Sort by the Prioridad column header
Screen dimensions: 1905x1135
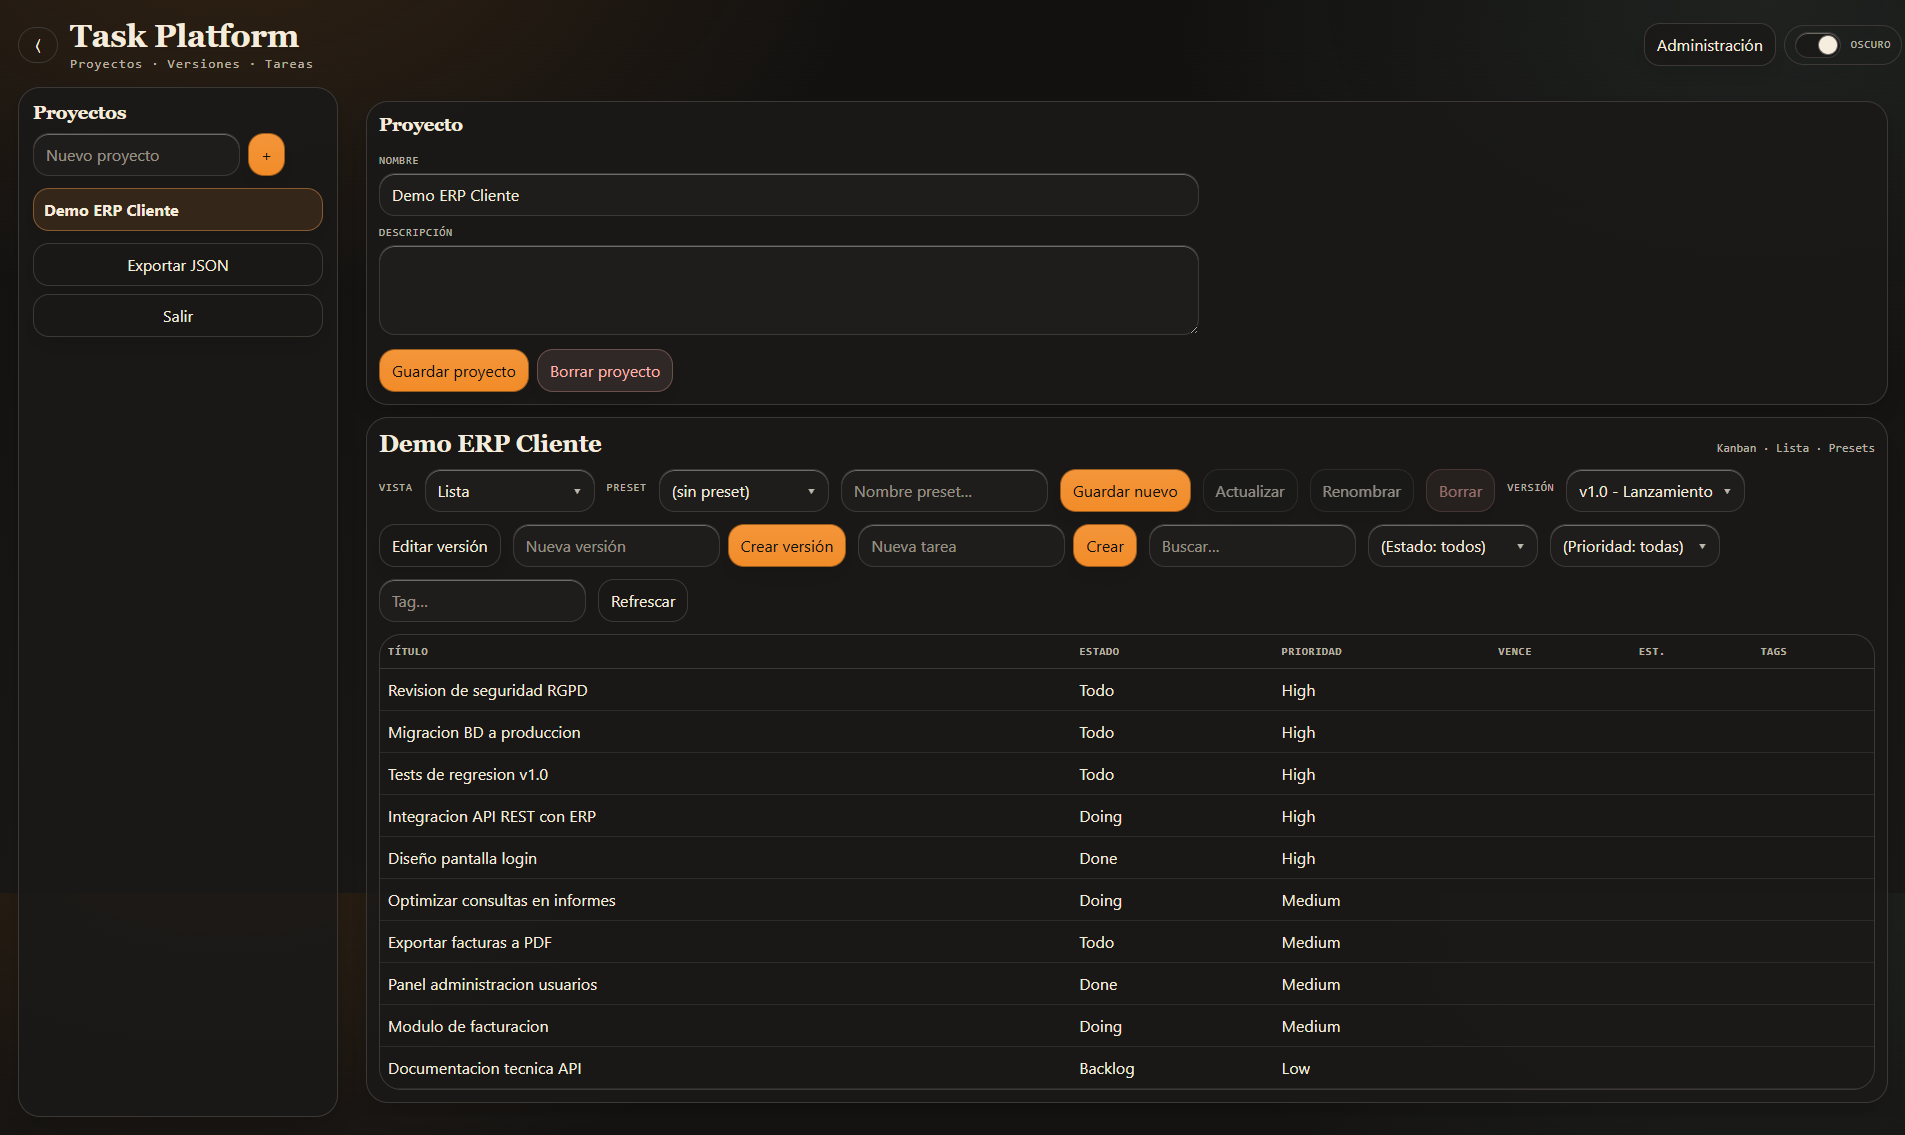click(1311, 651)
